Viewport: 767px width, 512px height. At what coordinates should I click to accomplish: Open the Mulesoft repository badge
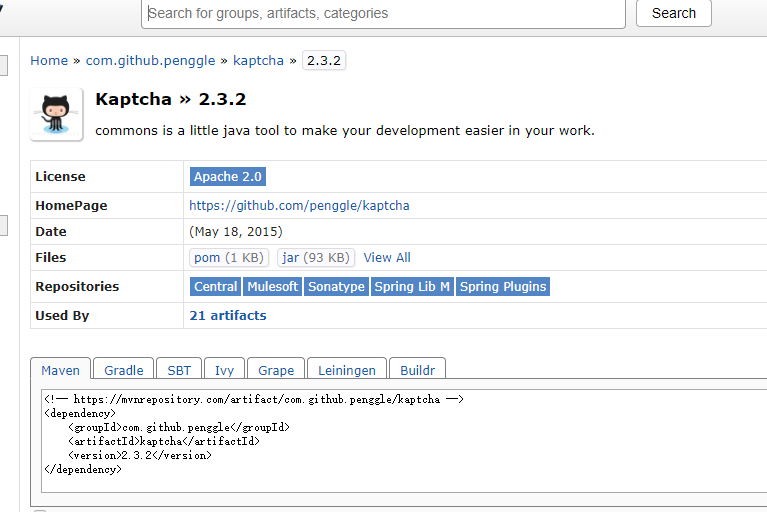[x=272, y=287]
